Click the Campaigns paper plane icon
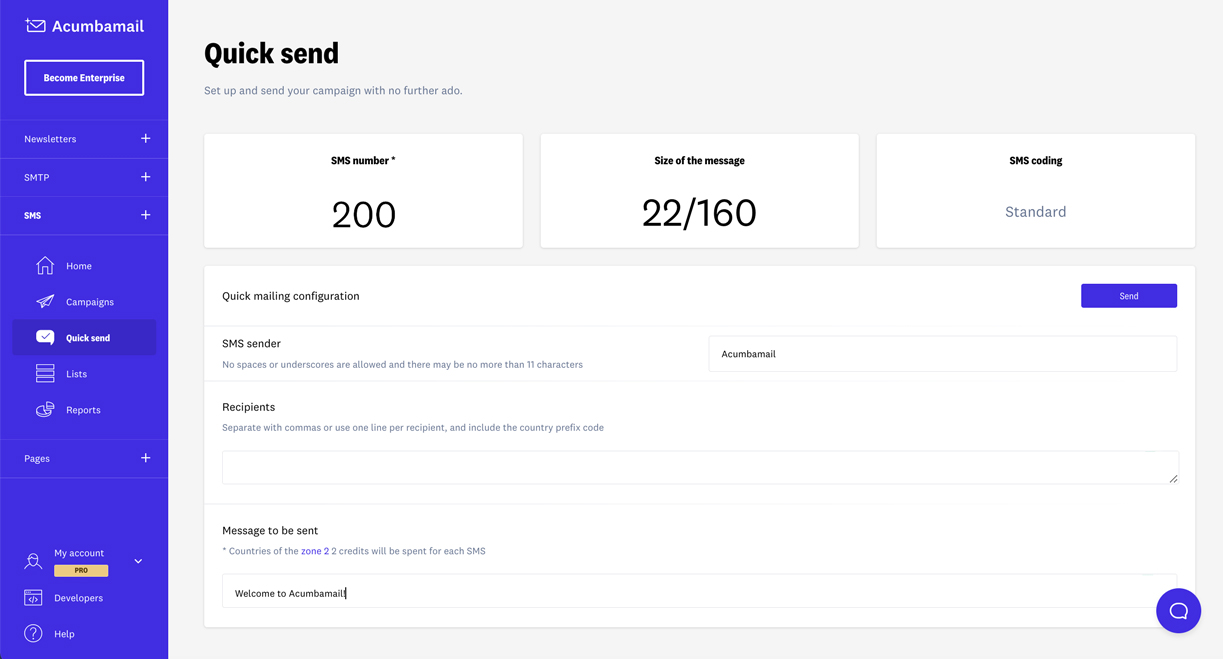This screenshot has height=659, width=1223. [x=45, y=301]
